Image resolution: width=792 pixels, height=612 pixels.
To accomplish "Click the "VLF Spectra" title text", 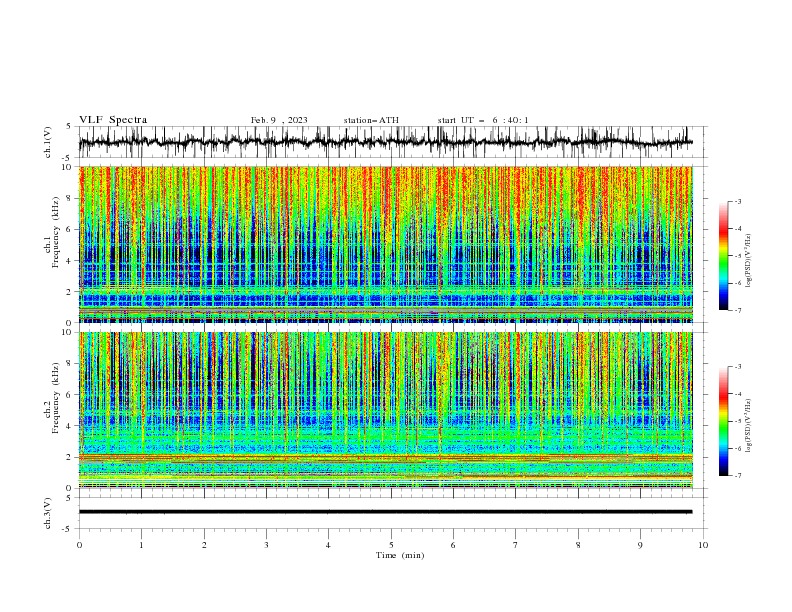I will (x=113, y=120).
